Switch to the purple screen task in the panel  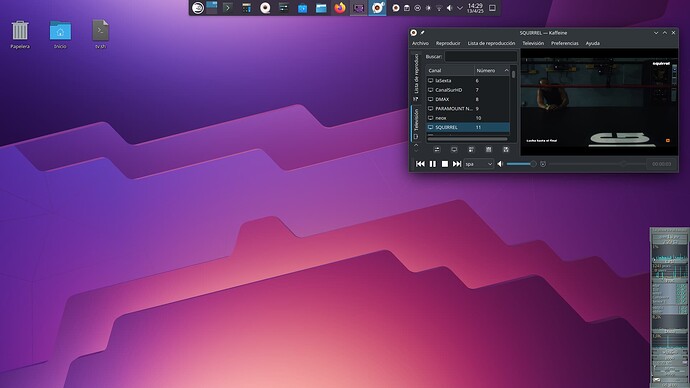click(x=359, y=8)
